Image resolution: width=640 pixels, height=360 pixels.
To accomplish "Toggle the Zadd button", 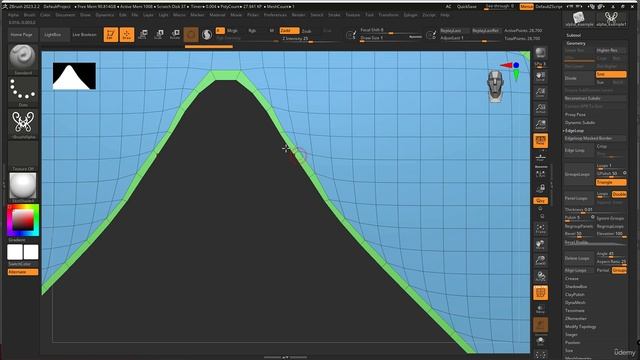I will point(289,31).
